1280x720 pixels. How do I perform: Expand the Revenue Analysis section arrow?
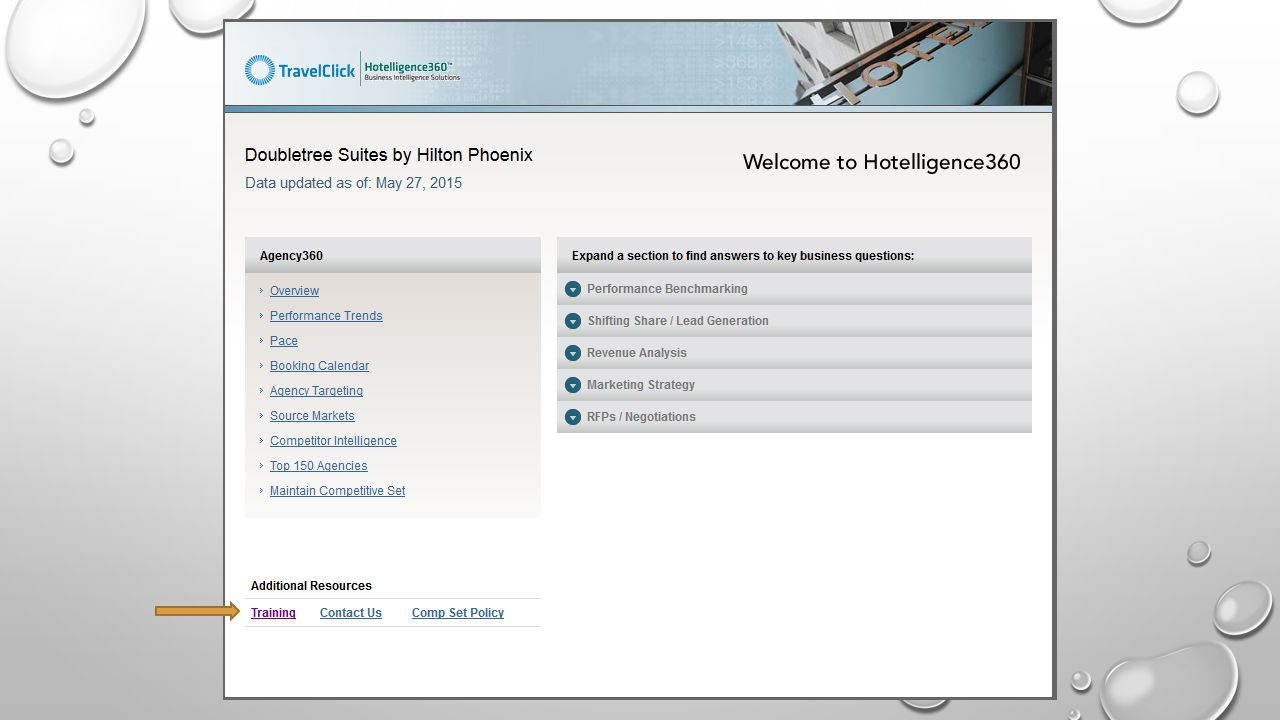point(573,353)
